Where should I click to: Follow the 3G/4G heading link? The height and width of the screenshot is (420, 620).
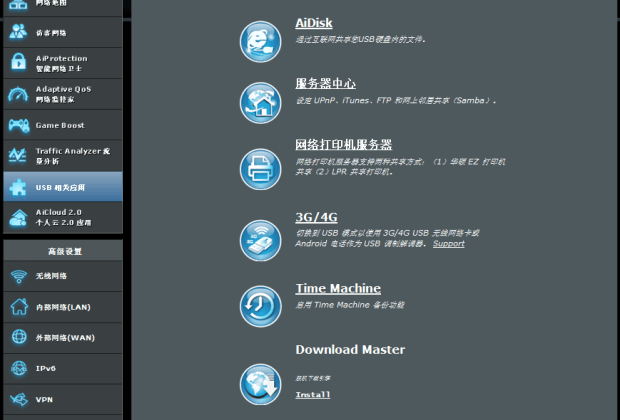coord(316,217)
